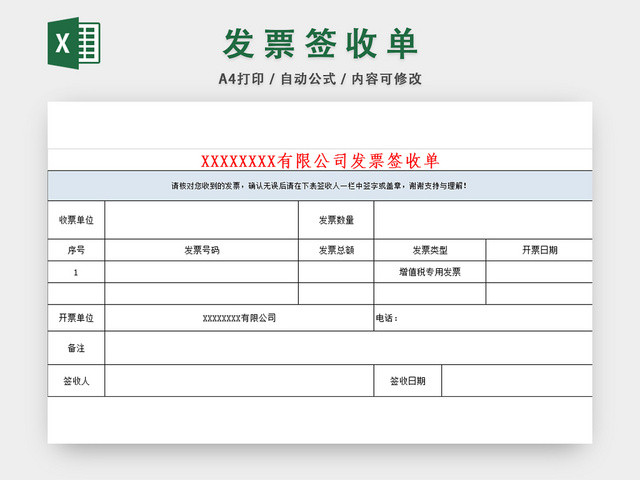Click the blue notice row starting 请核对您收到的发票
Viewport: 640px width, 480px height.
click(x=320, y=186)
